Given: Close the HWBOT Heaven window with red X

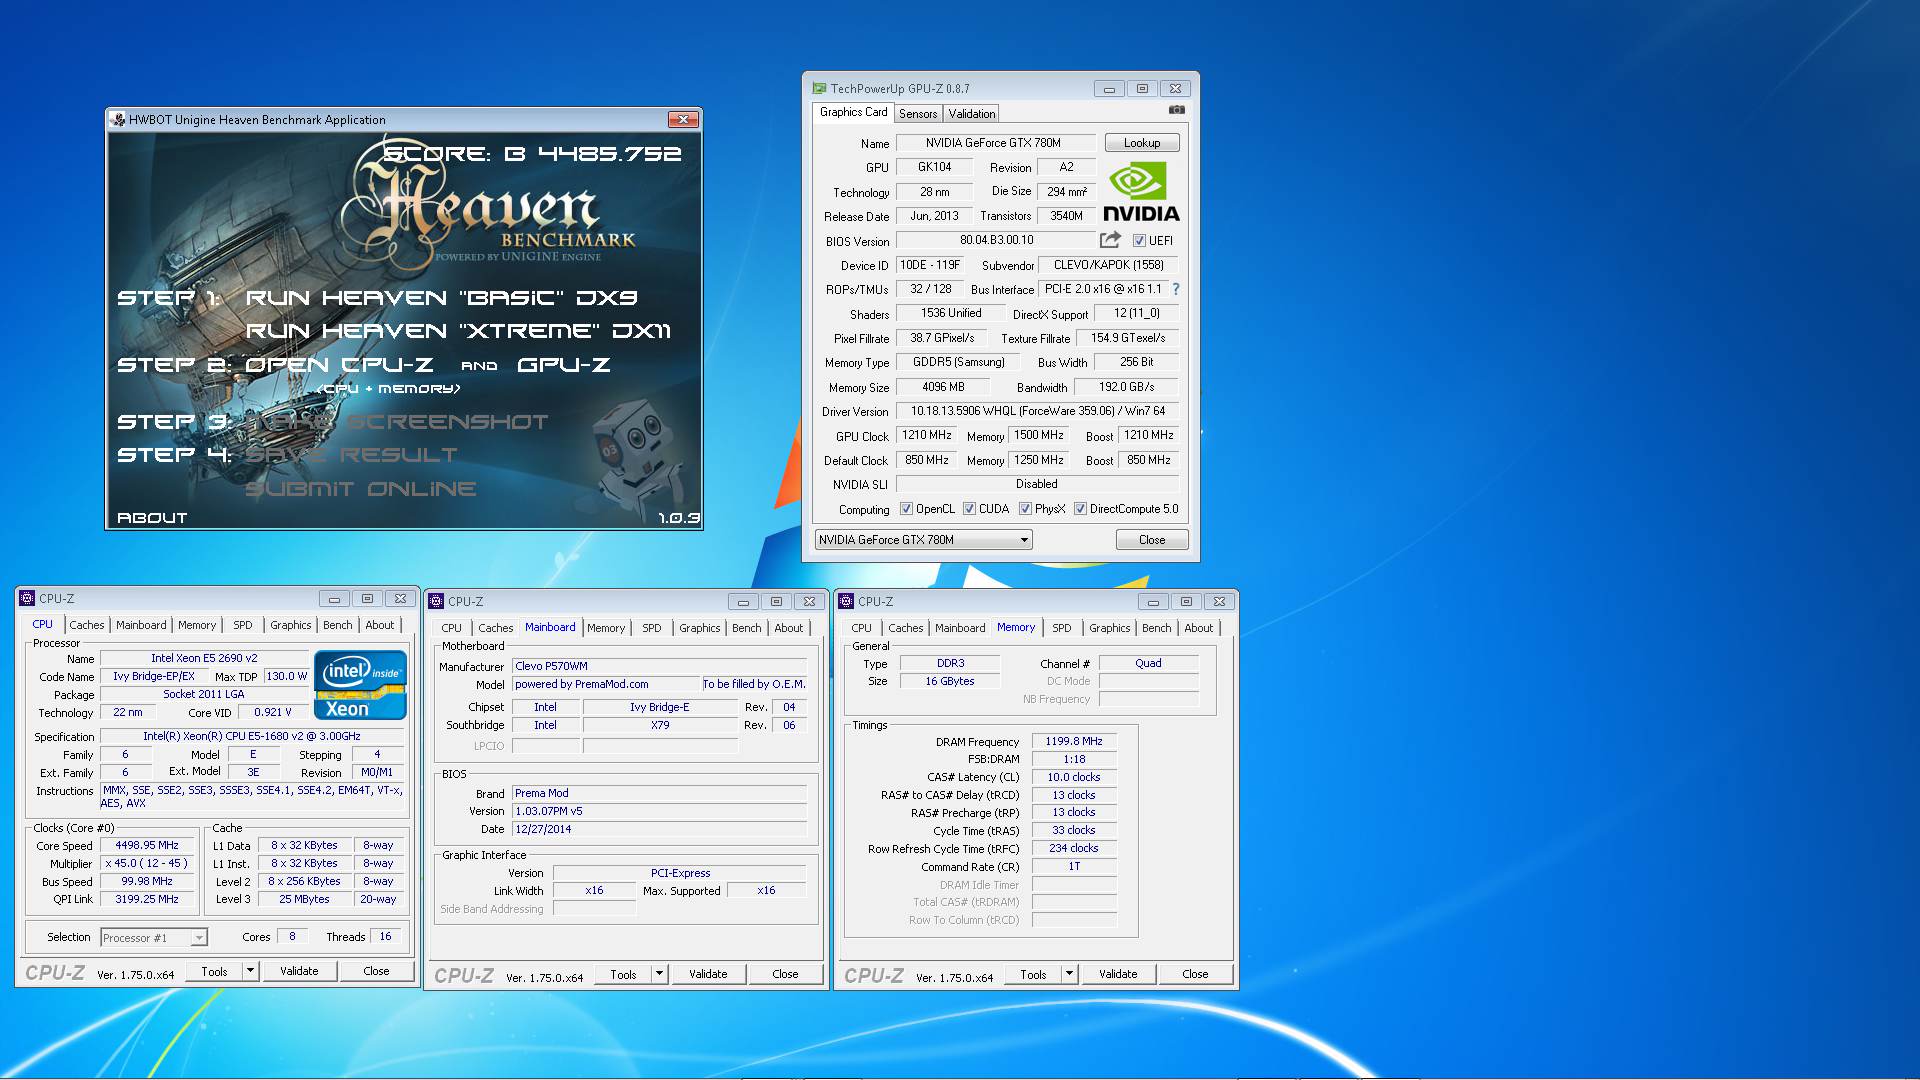Looking at the screenshot, I should pyautogui.click(x=683, y=119).
